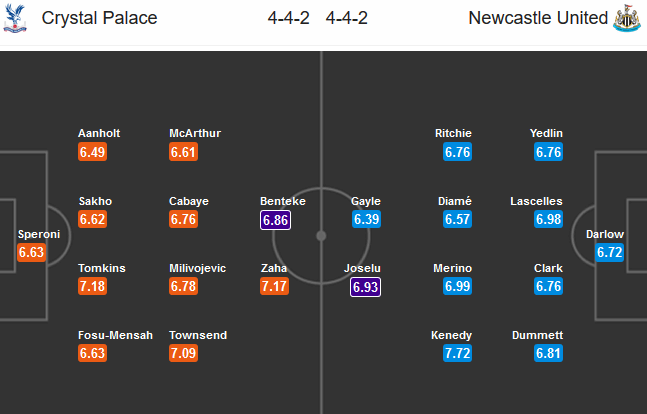Click Gayle's 6.39 rating badge
Image resolution: width=647 pixels, height=414 pixels.
click(366, 220)
